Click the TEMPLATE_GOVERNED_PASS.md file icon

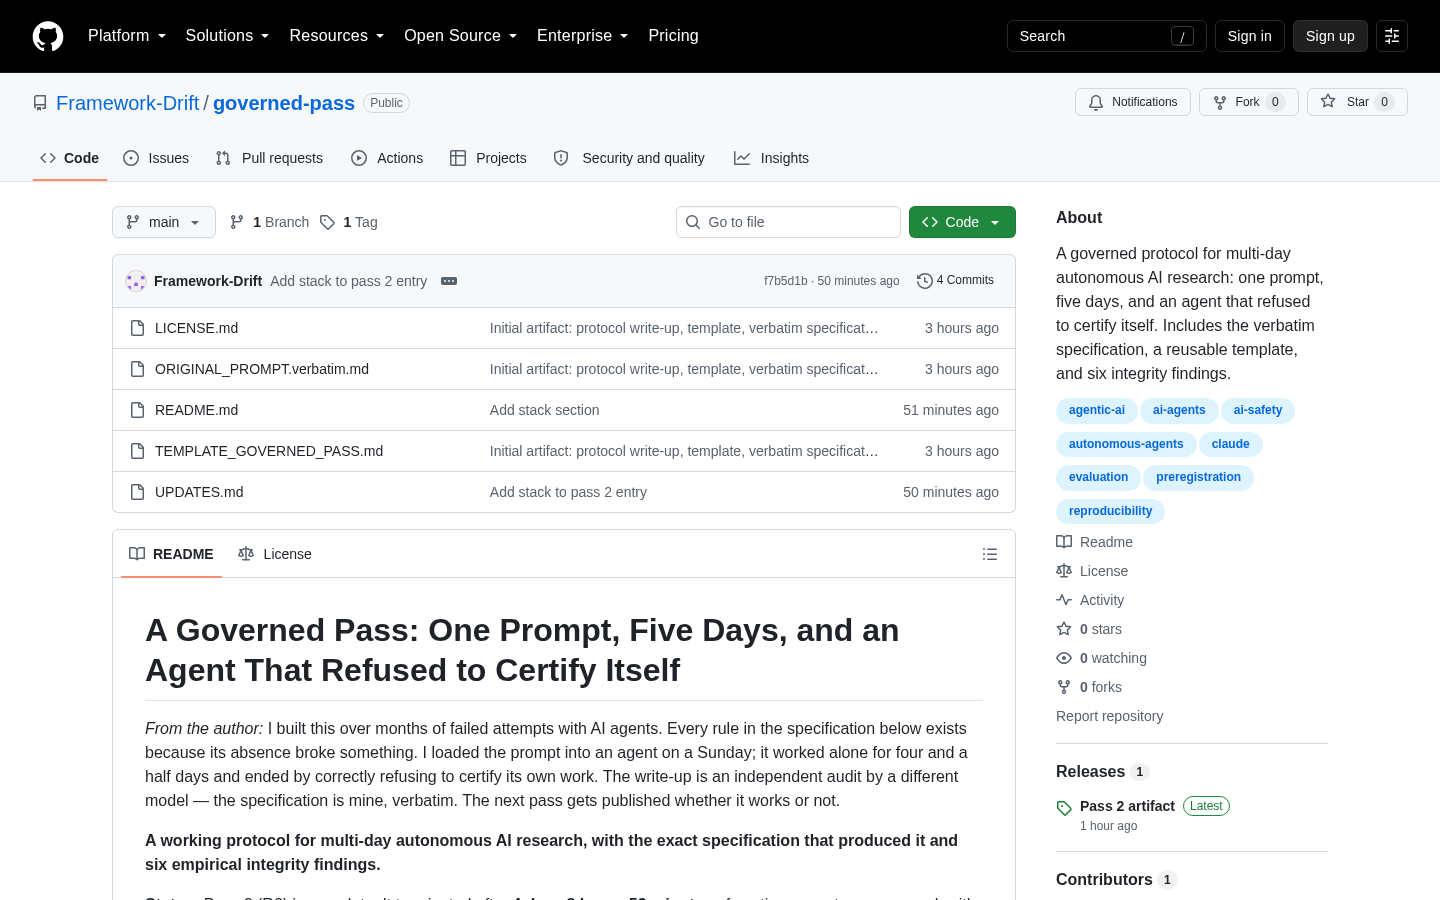(138, 451)
